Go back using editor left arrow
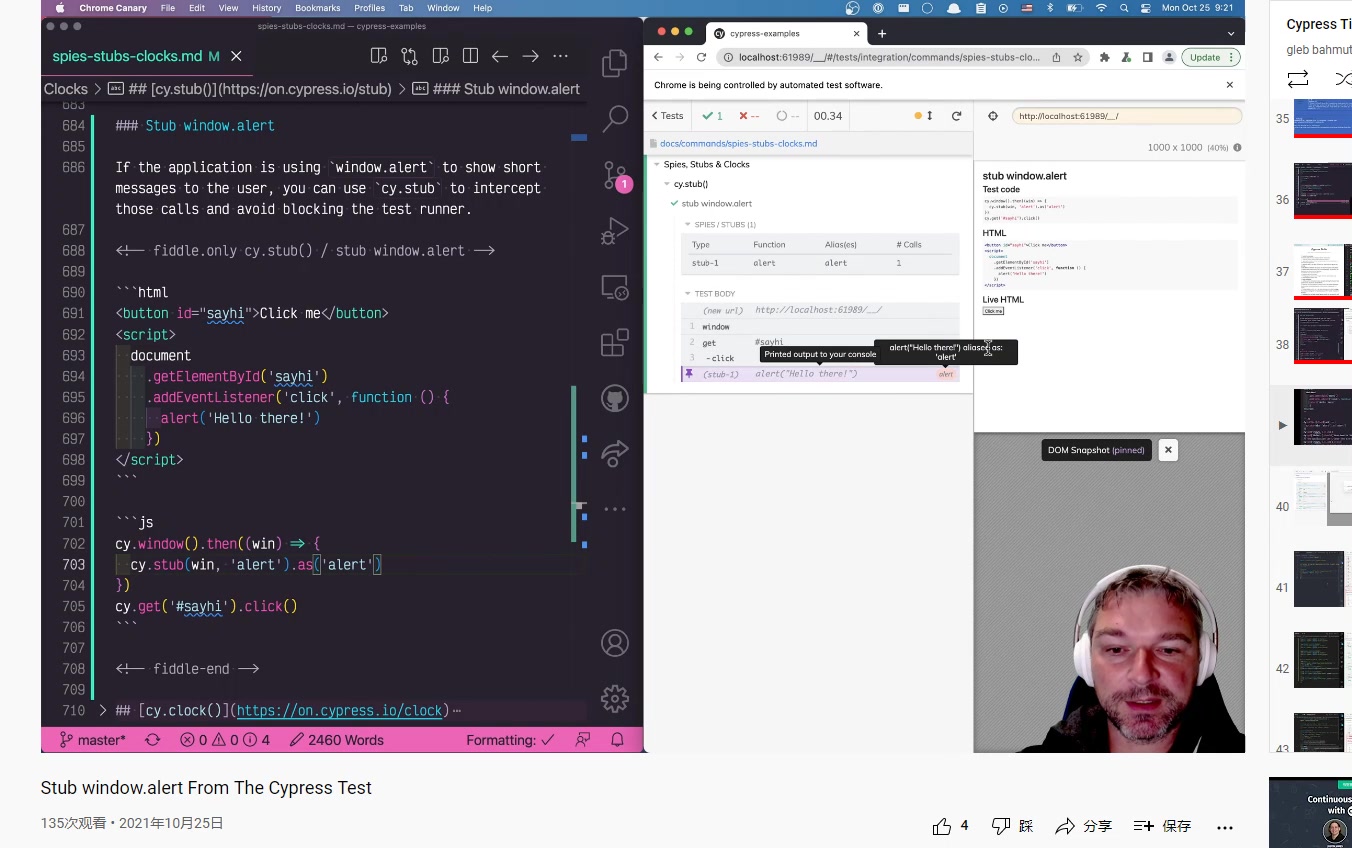1352x848 pixels. (500, 56)
